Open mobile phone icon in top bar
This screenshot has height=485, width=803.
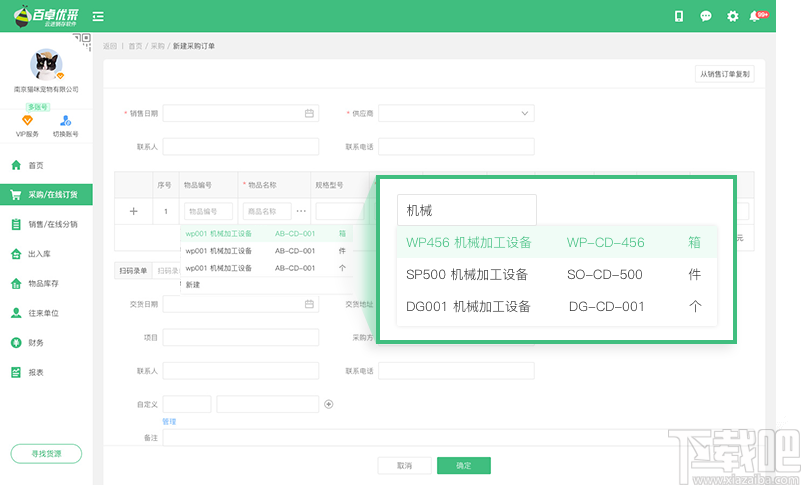pyautogui.click(x=679, y=16)
